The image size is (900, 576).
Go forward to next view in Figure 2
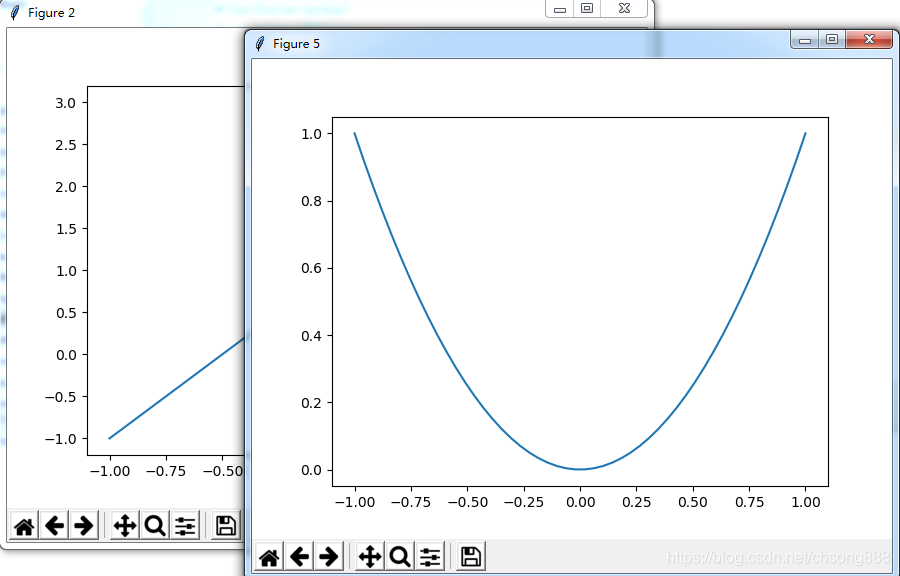85,524
